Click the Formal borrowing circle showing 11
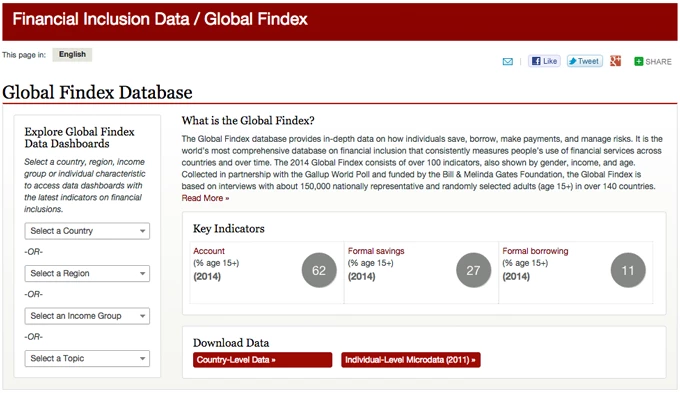 pyautogui.click(x=628, y=270)
